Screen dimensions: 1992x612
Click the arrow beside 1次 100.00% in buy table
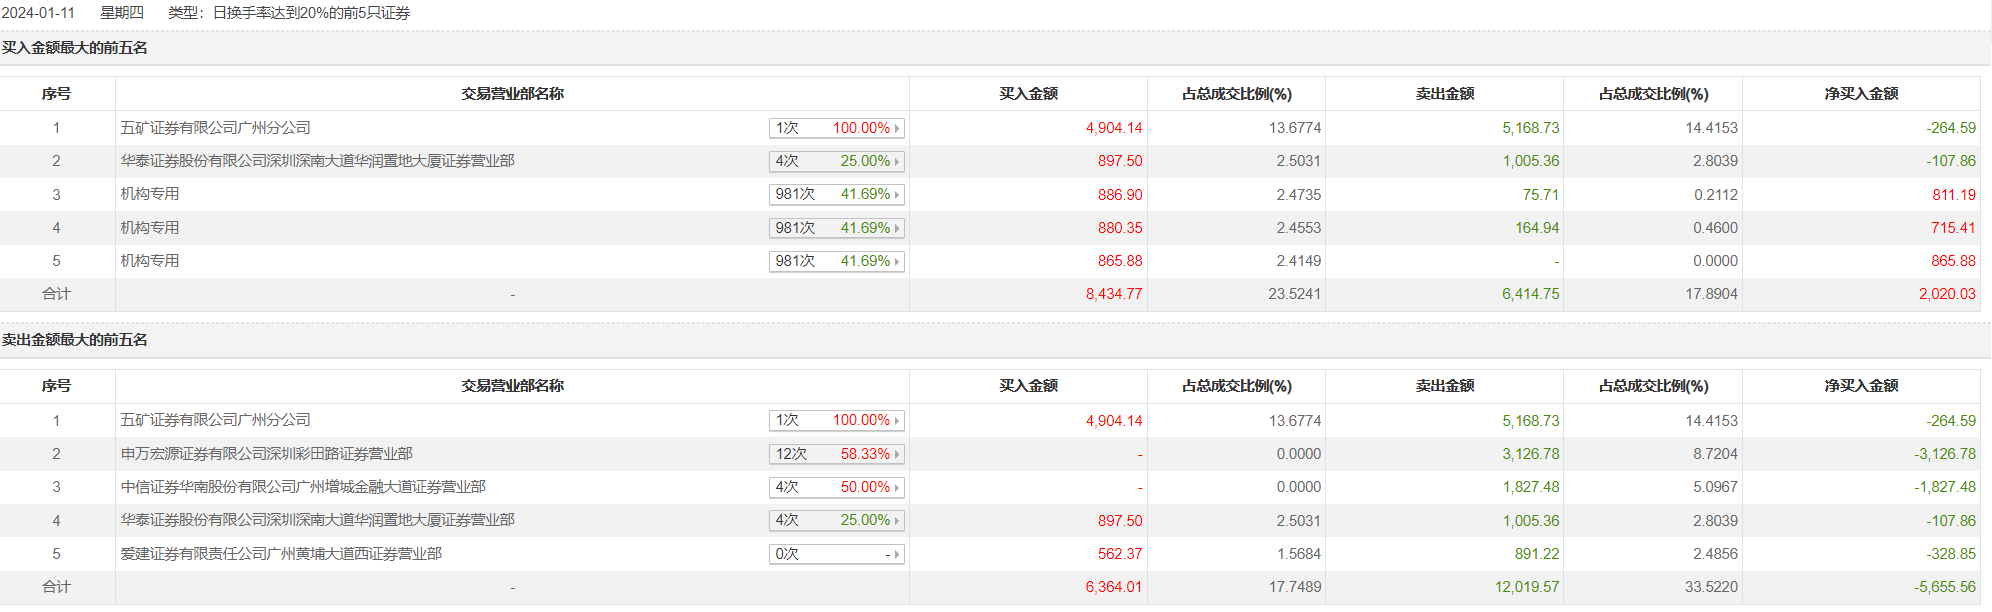pos(897,129)
